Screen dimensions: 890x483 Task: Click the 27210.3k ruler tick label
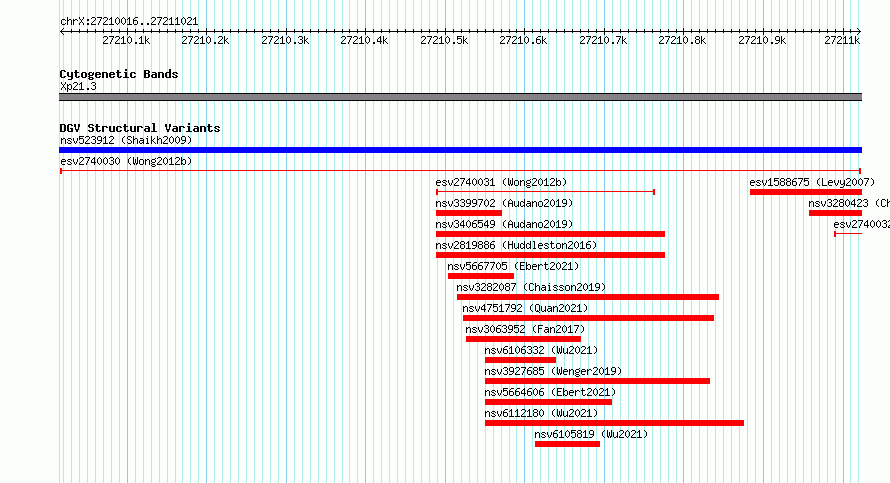coord(285,40)
